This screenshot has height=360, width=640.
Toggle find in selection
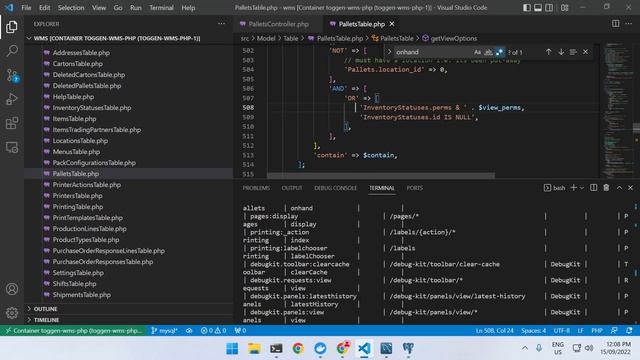coord(573,52)
